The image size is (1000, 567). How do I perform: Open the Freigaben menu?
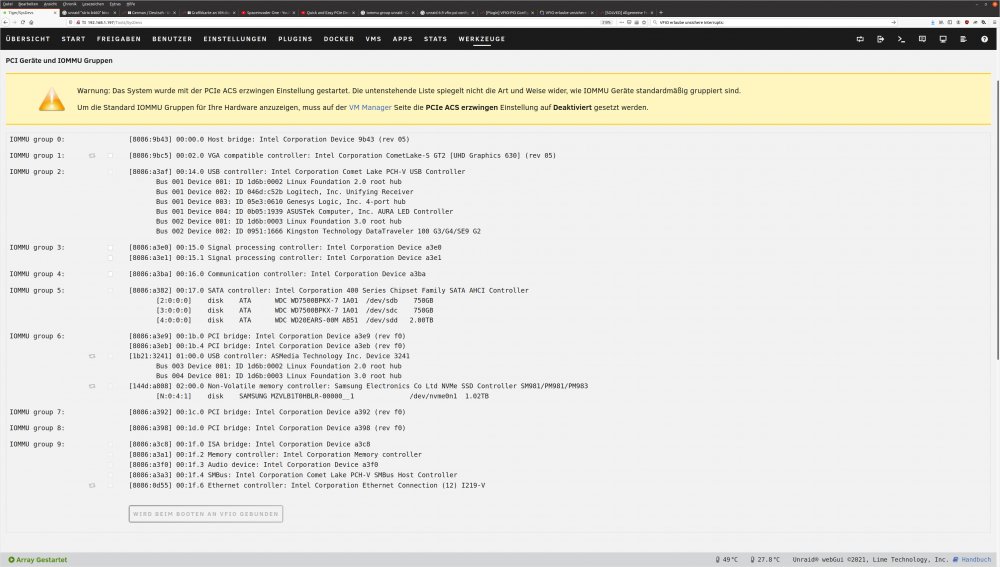[x=119, y=39]
